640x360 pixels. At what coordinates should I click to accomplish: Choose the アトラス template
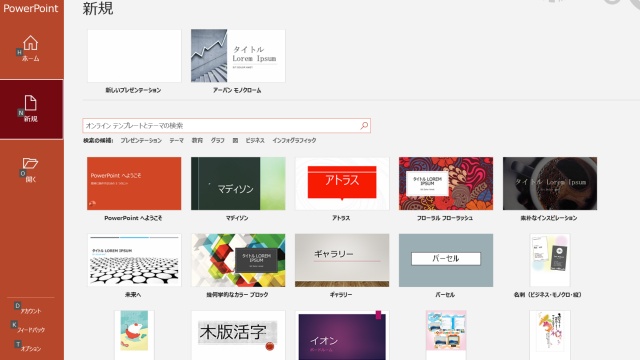(x=342, y=184)
